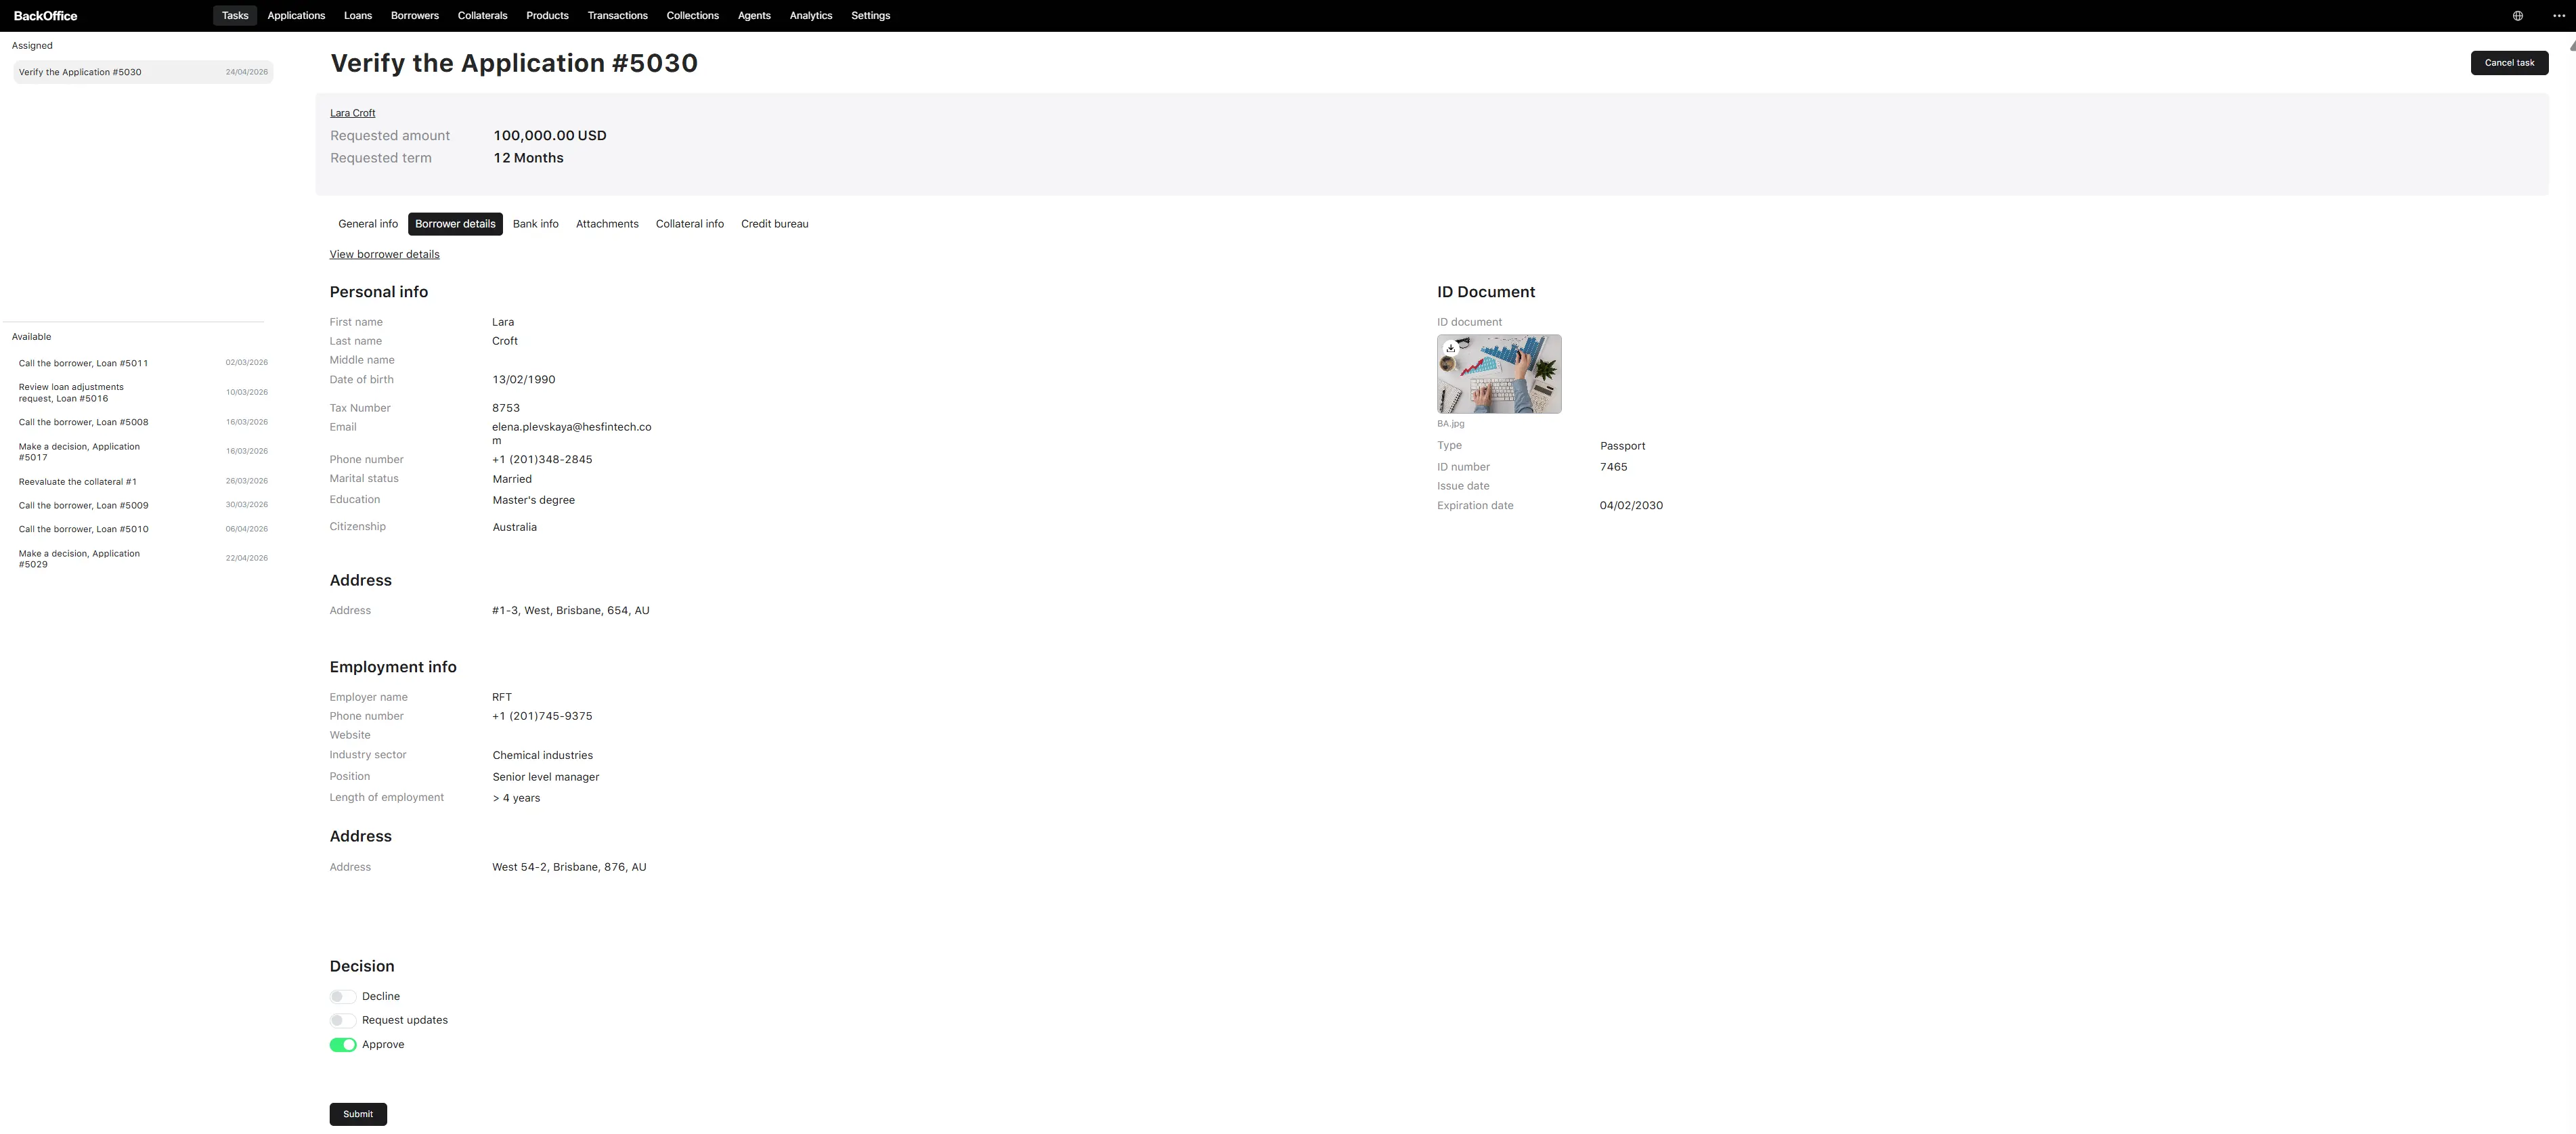Open the Lara Croft borrower link
2576x1134 pixels.
tap(353, 113)
